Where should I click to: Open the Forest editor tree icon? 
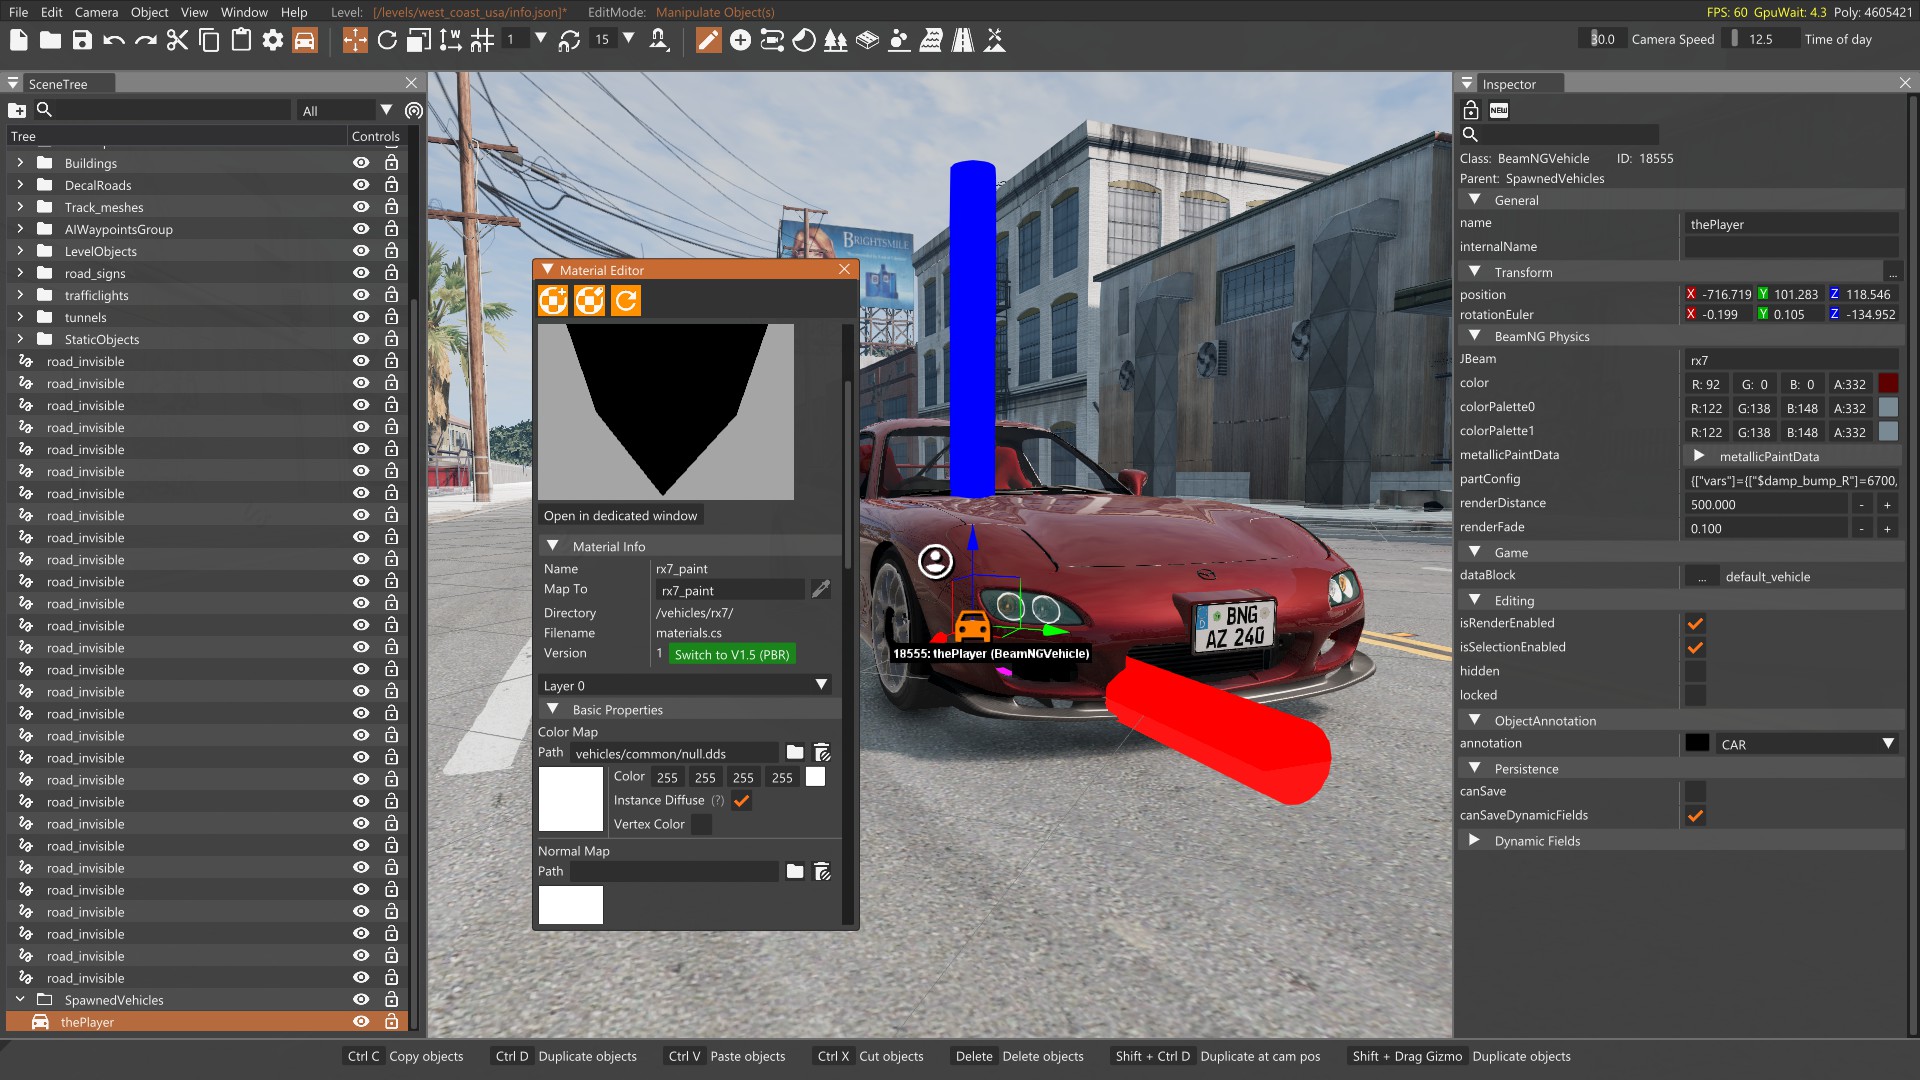click(835, 40)
